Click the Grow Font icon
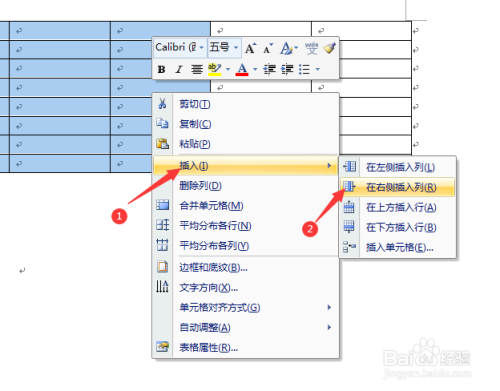Viewport: 500px width, 391px height. coord(250,48)
